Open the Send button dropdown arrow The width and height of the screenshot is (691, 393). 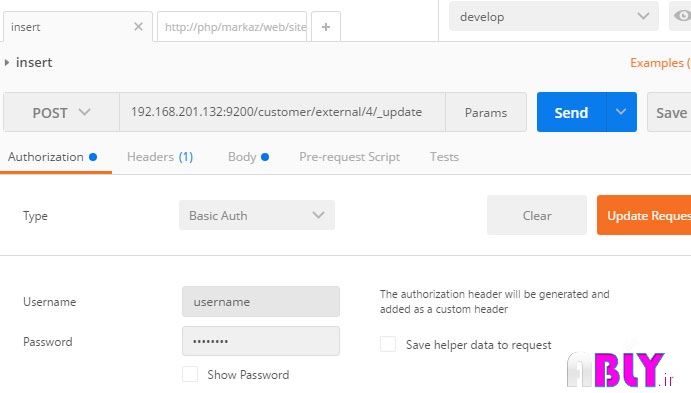(x=621, y=112)
